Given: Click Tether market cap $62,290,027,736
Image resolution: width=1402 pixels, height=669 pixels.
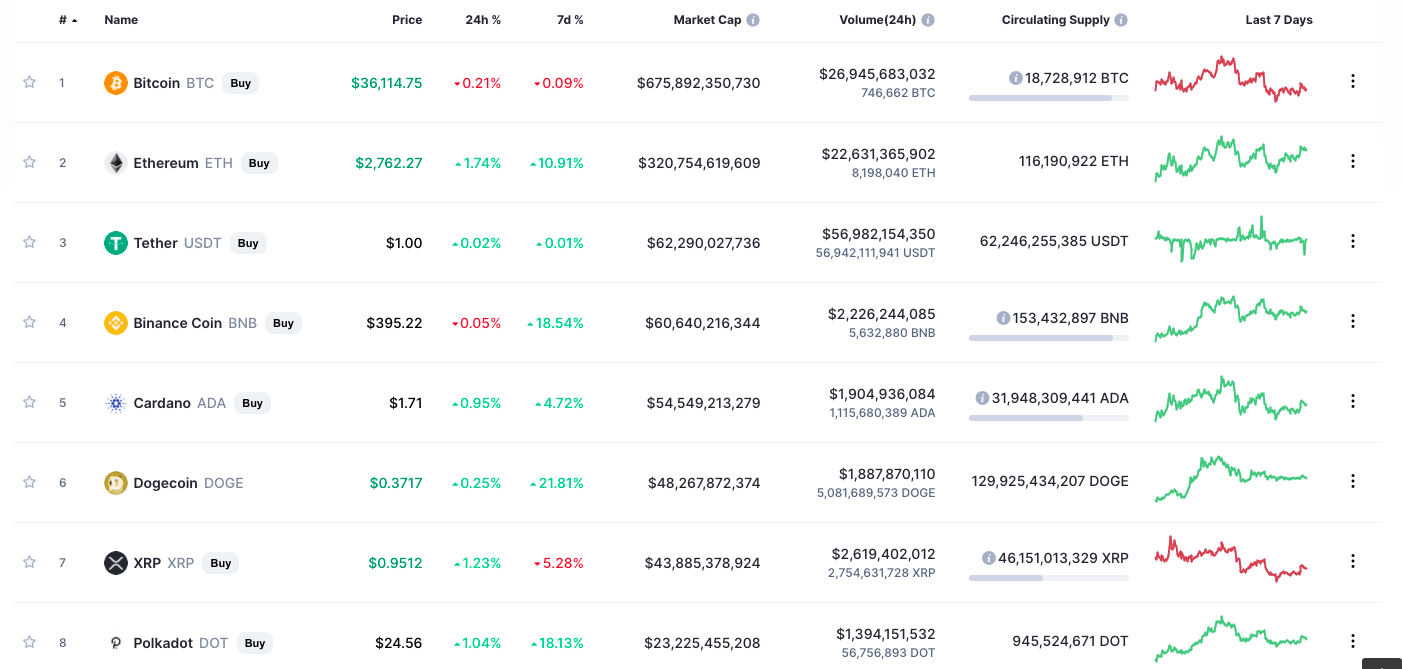Looking at the screenshot, I should (703, 243).
